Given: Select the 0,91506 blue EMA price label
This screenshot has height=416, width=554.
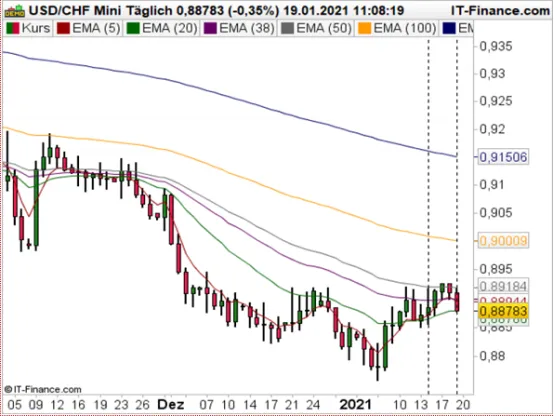Looking at the screenshot, I should click(x=503, y=157).
